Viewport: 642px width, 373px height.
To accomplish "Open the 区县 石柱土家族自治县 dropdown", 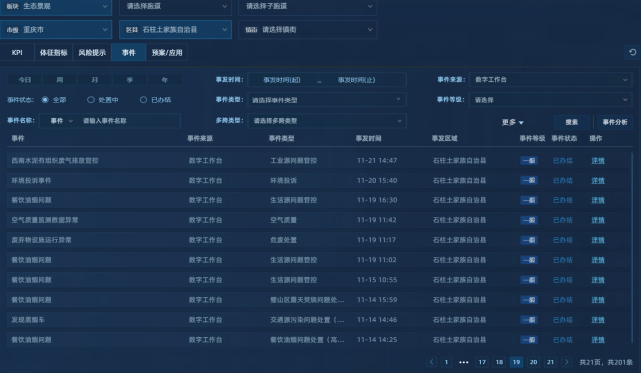I will [175, 29].
